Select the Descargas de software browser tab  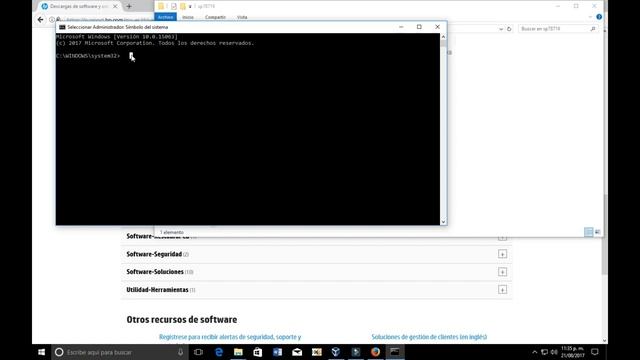pyautogui.click(x=80, y=6)
